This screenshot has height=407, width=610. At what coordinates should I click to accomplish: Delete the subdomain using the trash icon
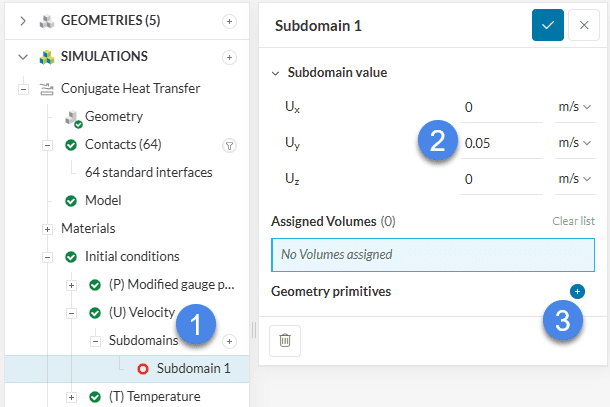285,341
